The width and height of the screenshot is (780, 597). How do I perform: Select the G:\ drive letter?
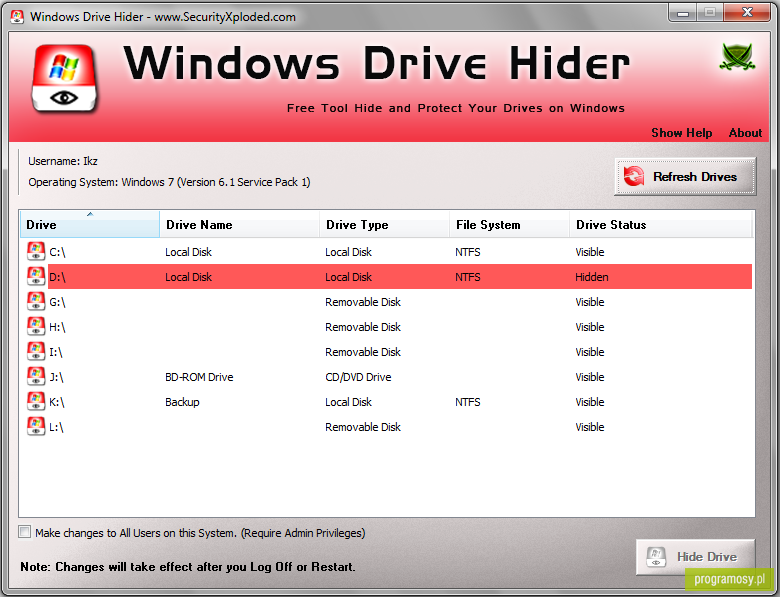(57, 302)
